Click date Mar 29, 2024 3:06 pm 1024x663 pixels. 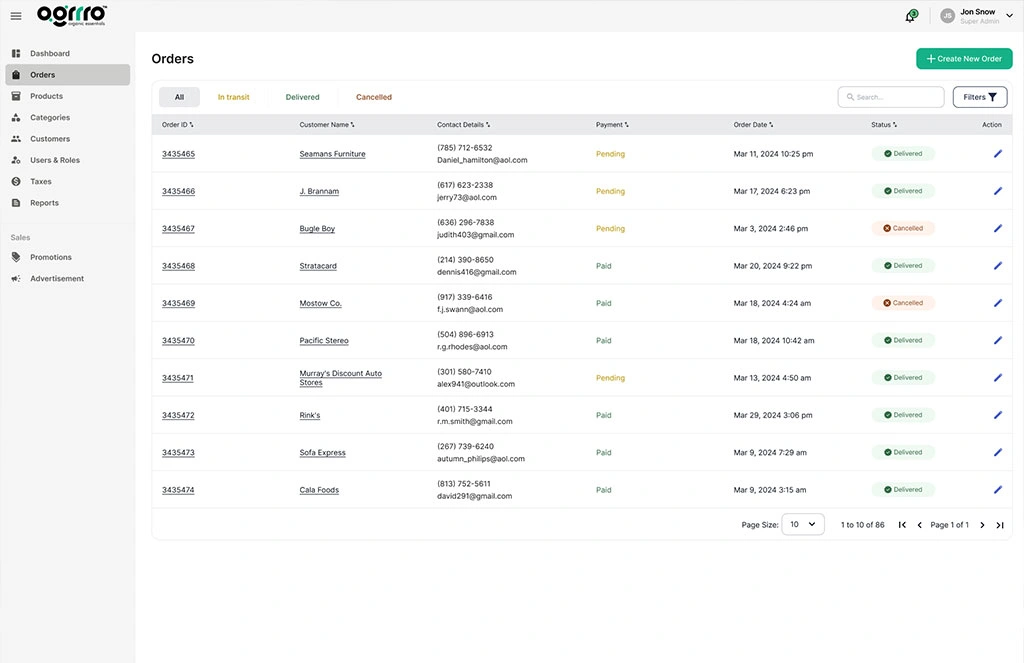click(x=773, y=415)
